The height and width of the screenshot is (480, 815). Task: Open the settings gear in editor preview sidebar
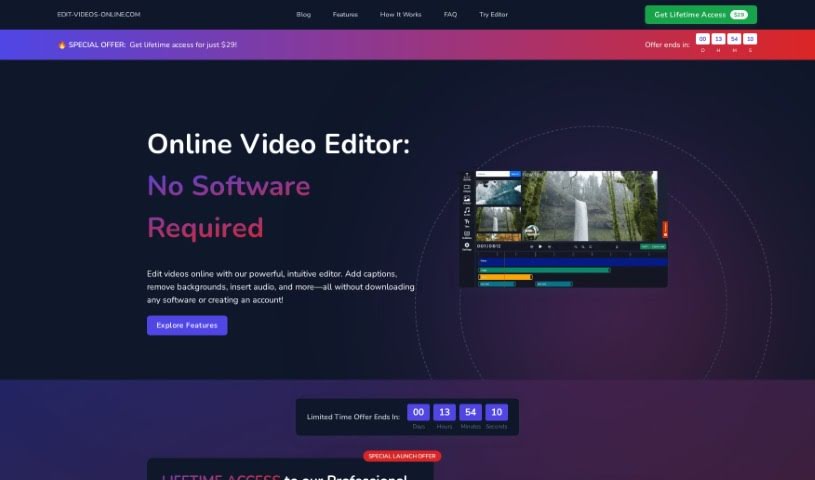[x=467, y=246]
